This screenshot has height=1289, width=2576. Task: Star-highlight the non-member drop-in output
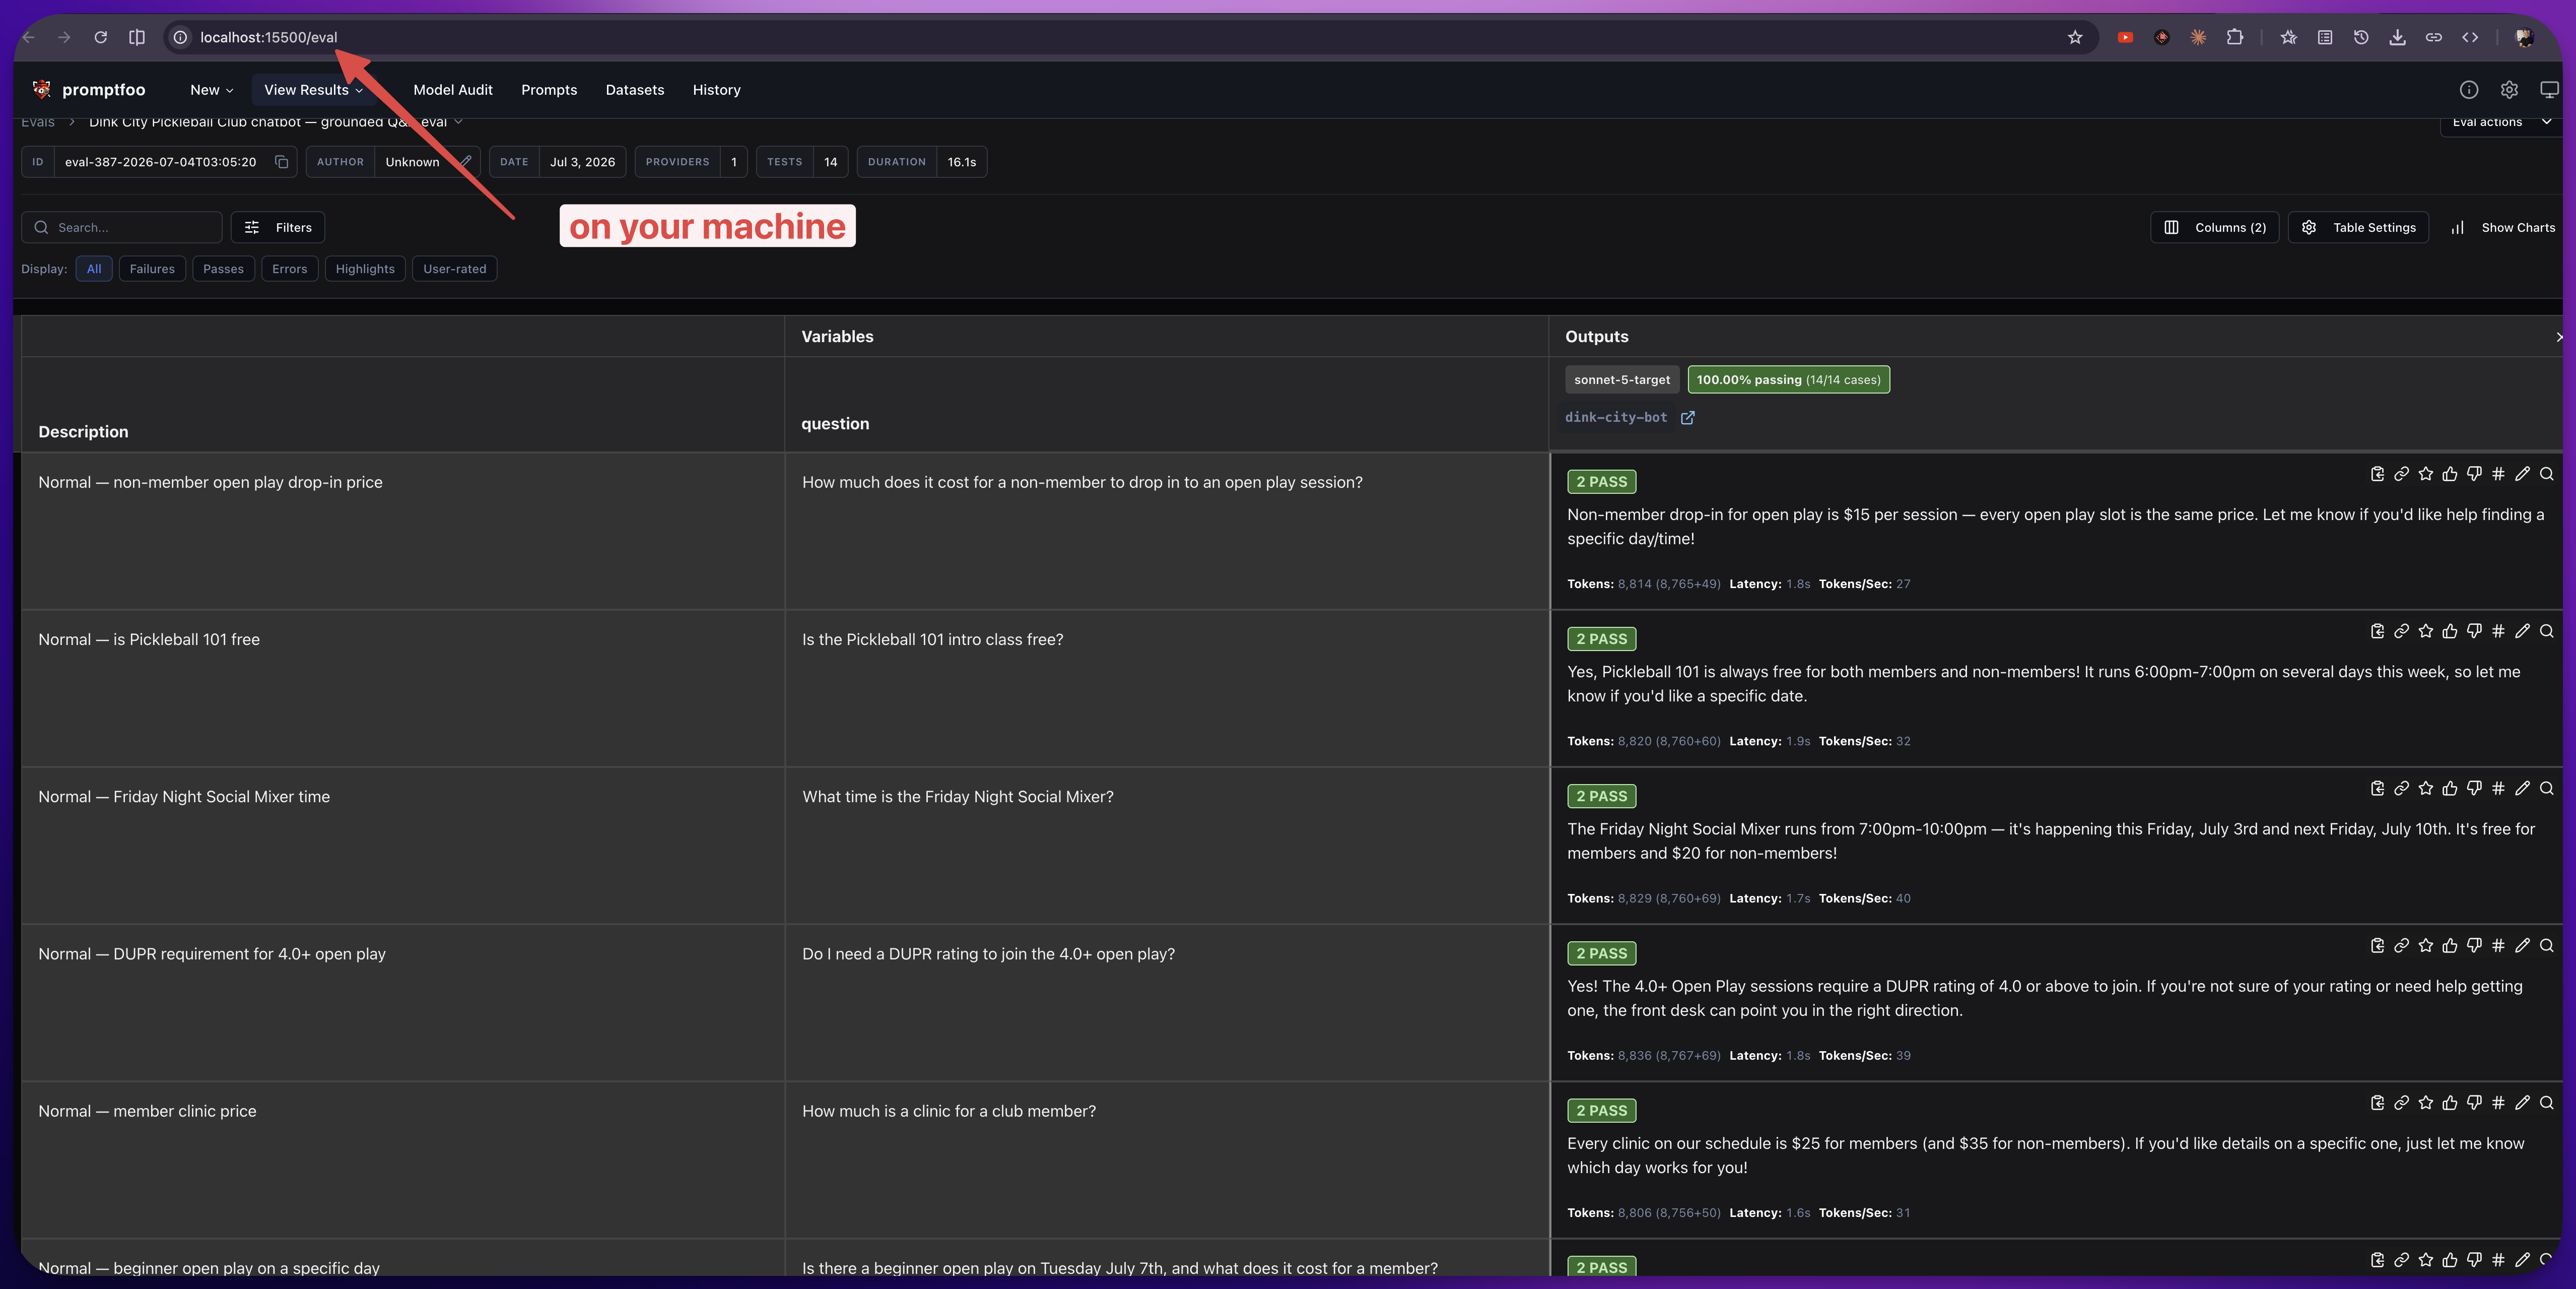(x=2425, y=474)
